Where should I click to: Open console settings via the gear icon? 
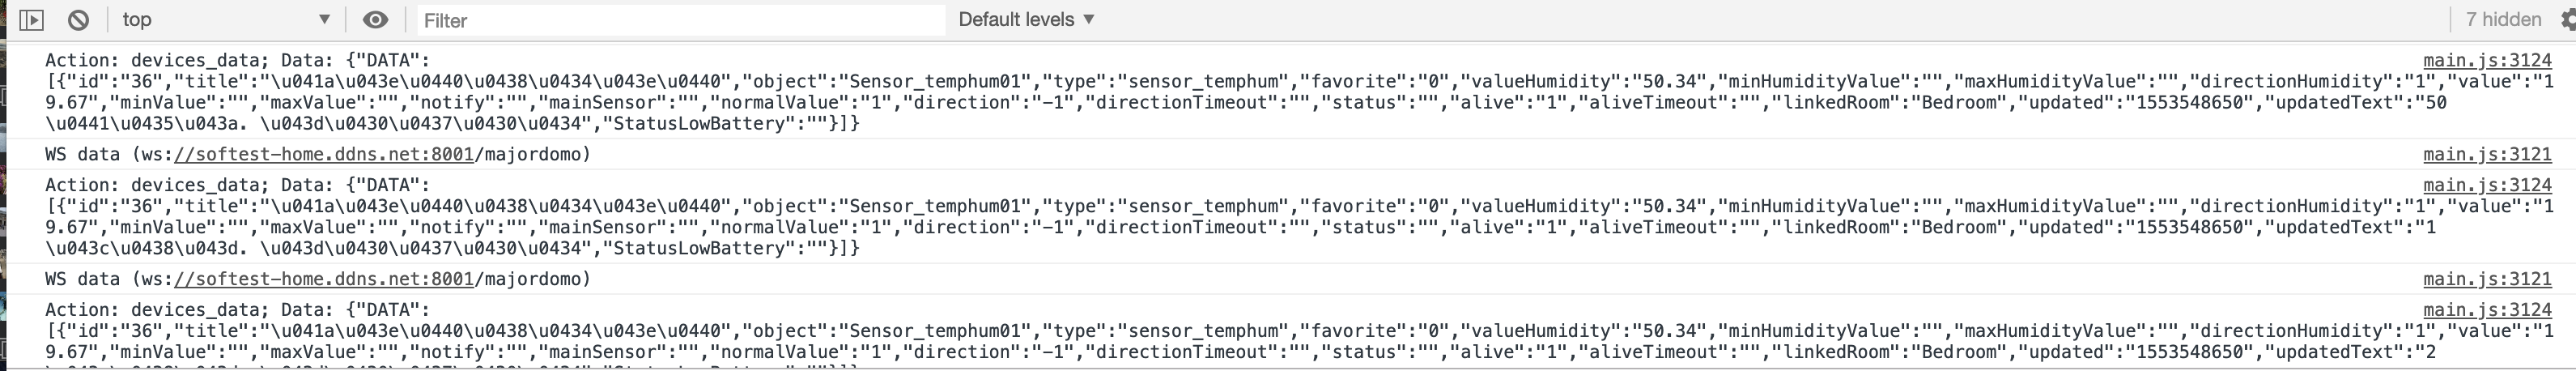pyautogui.click(x=2568, y=20)
